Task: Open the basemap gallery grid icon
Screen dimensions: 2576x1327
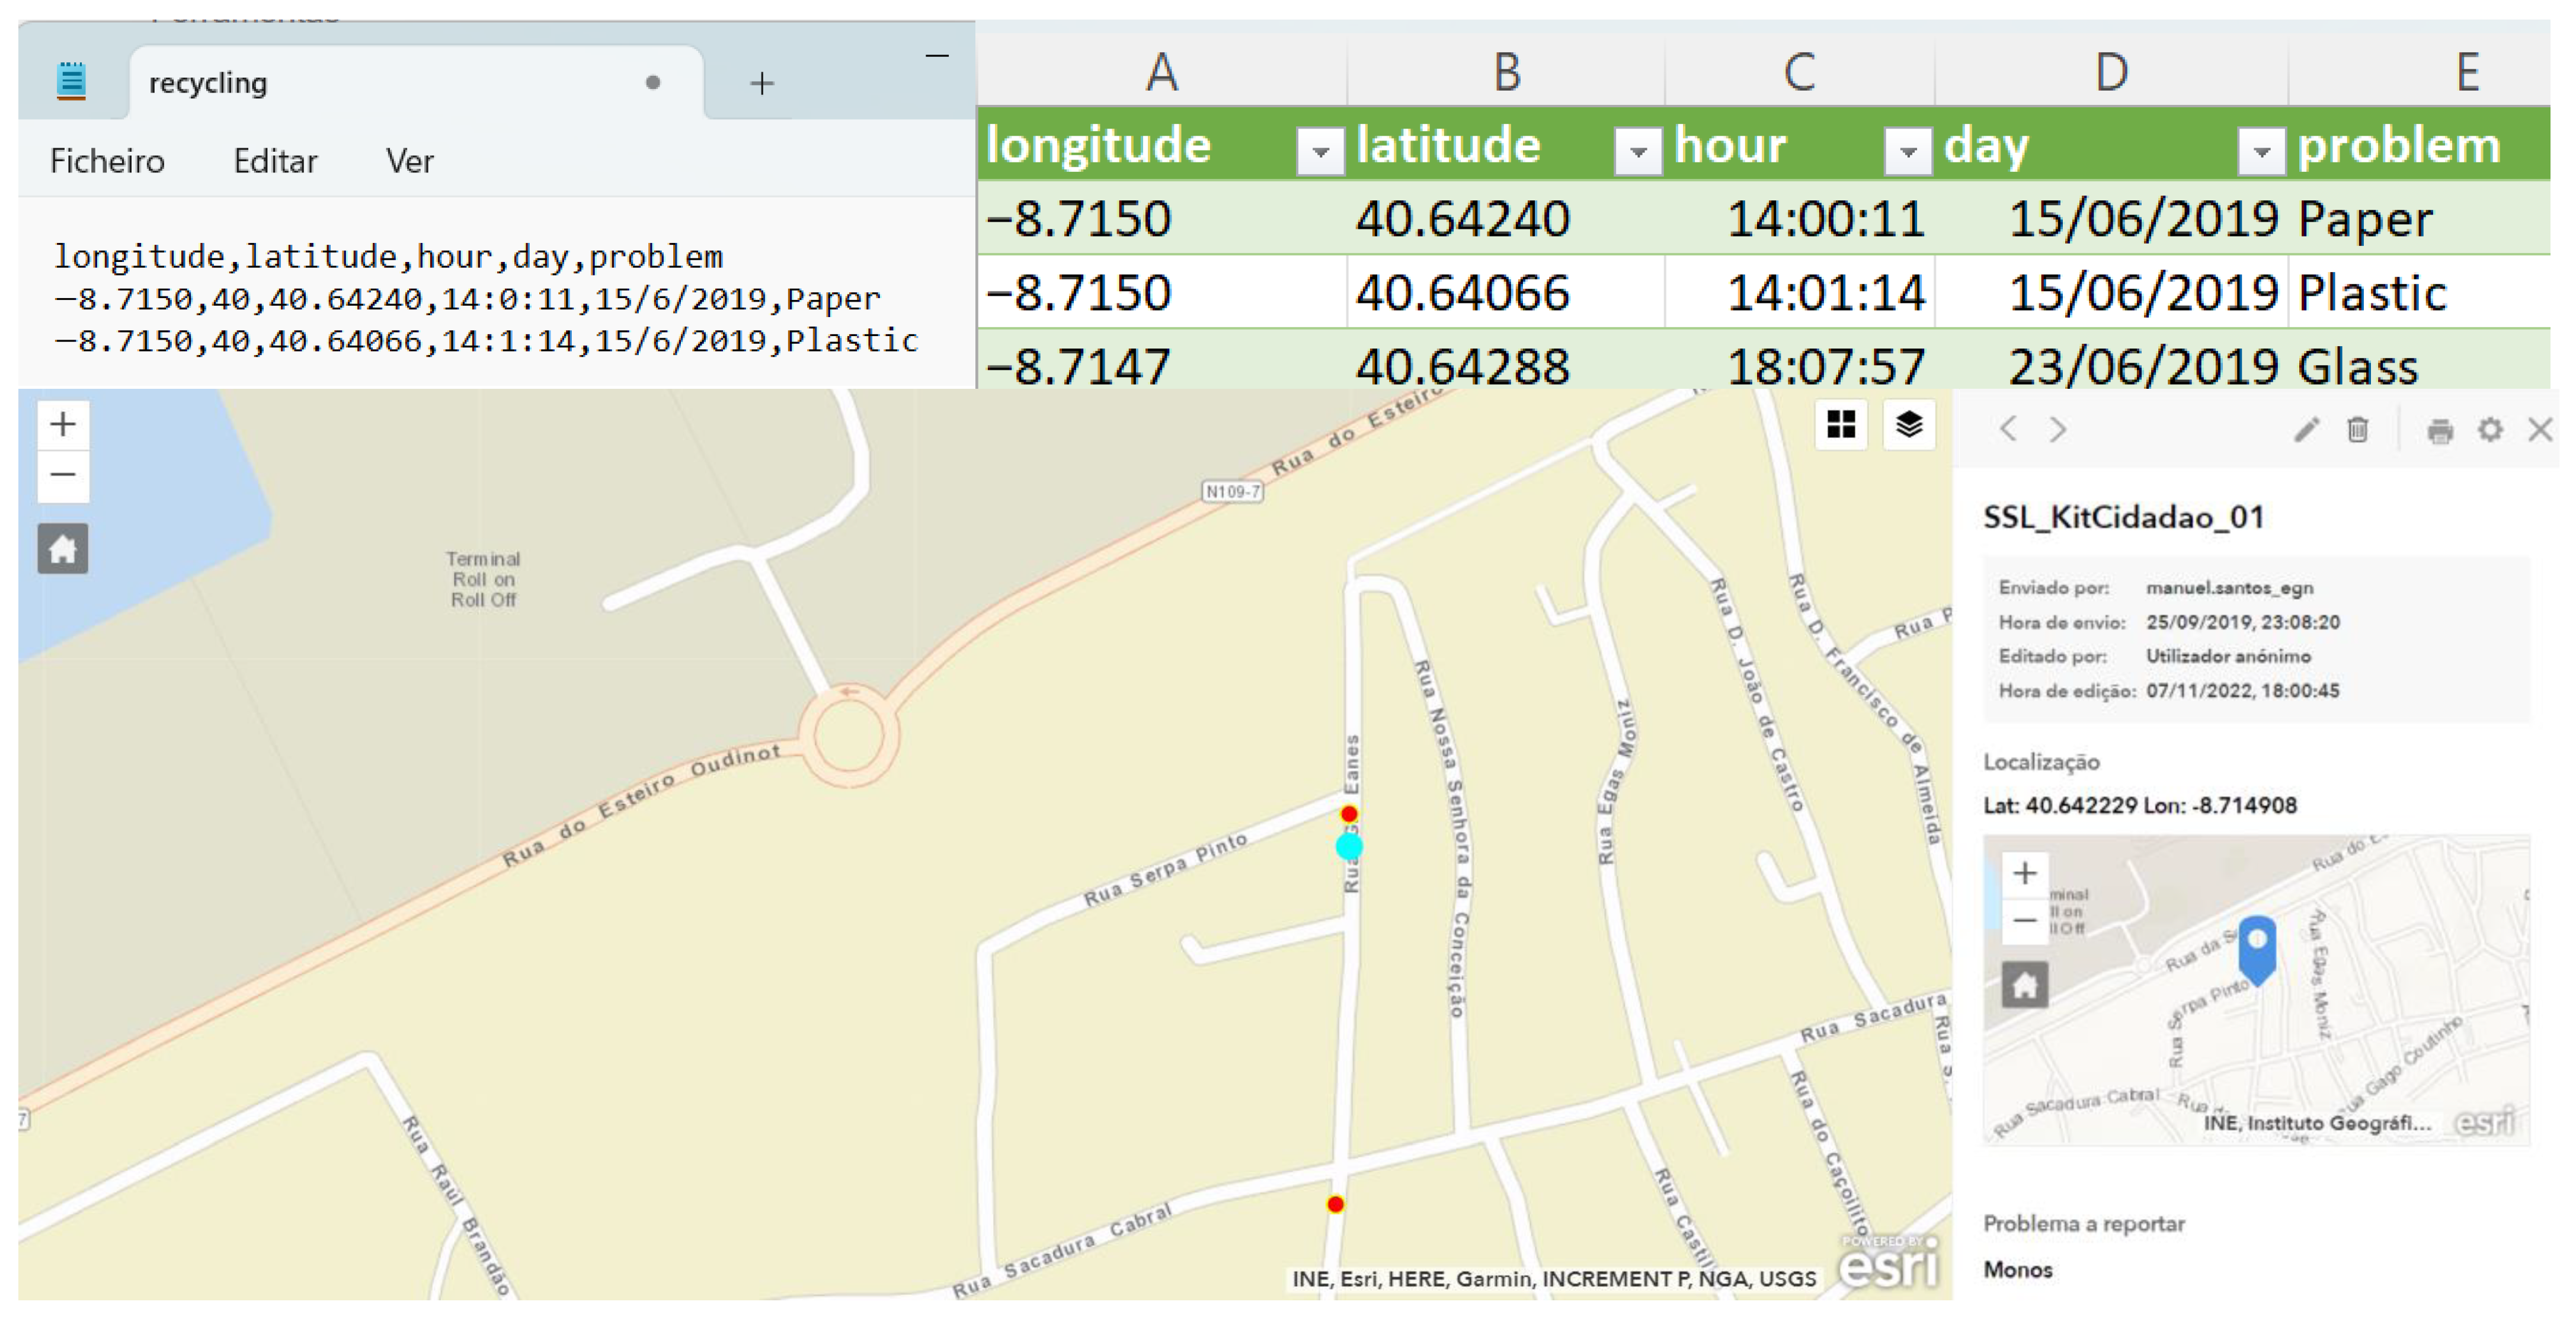Action: pos(1840,425)
